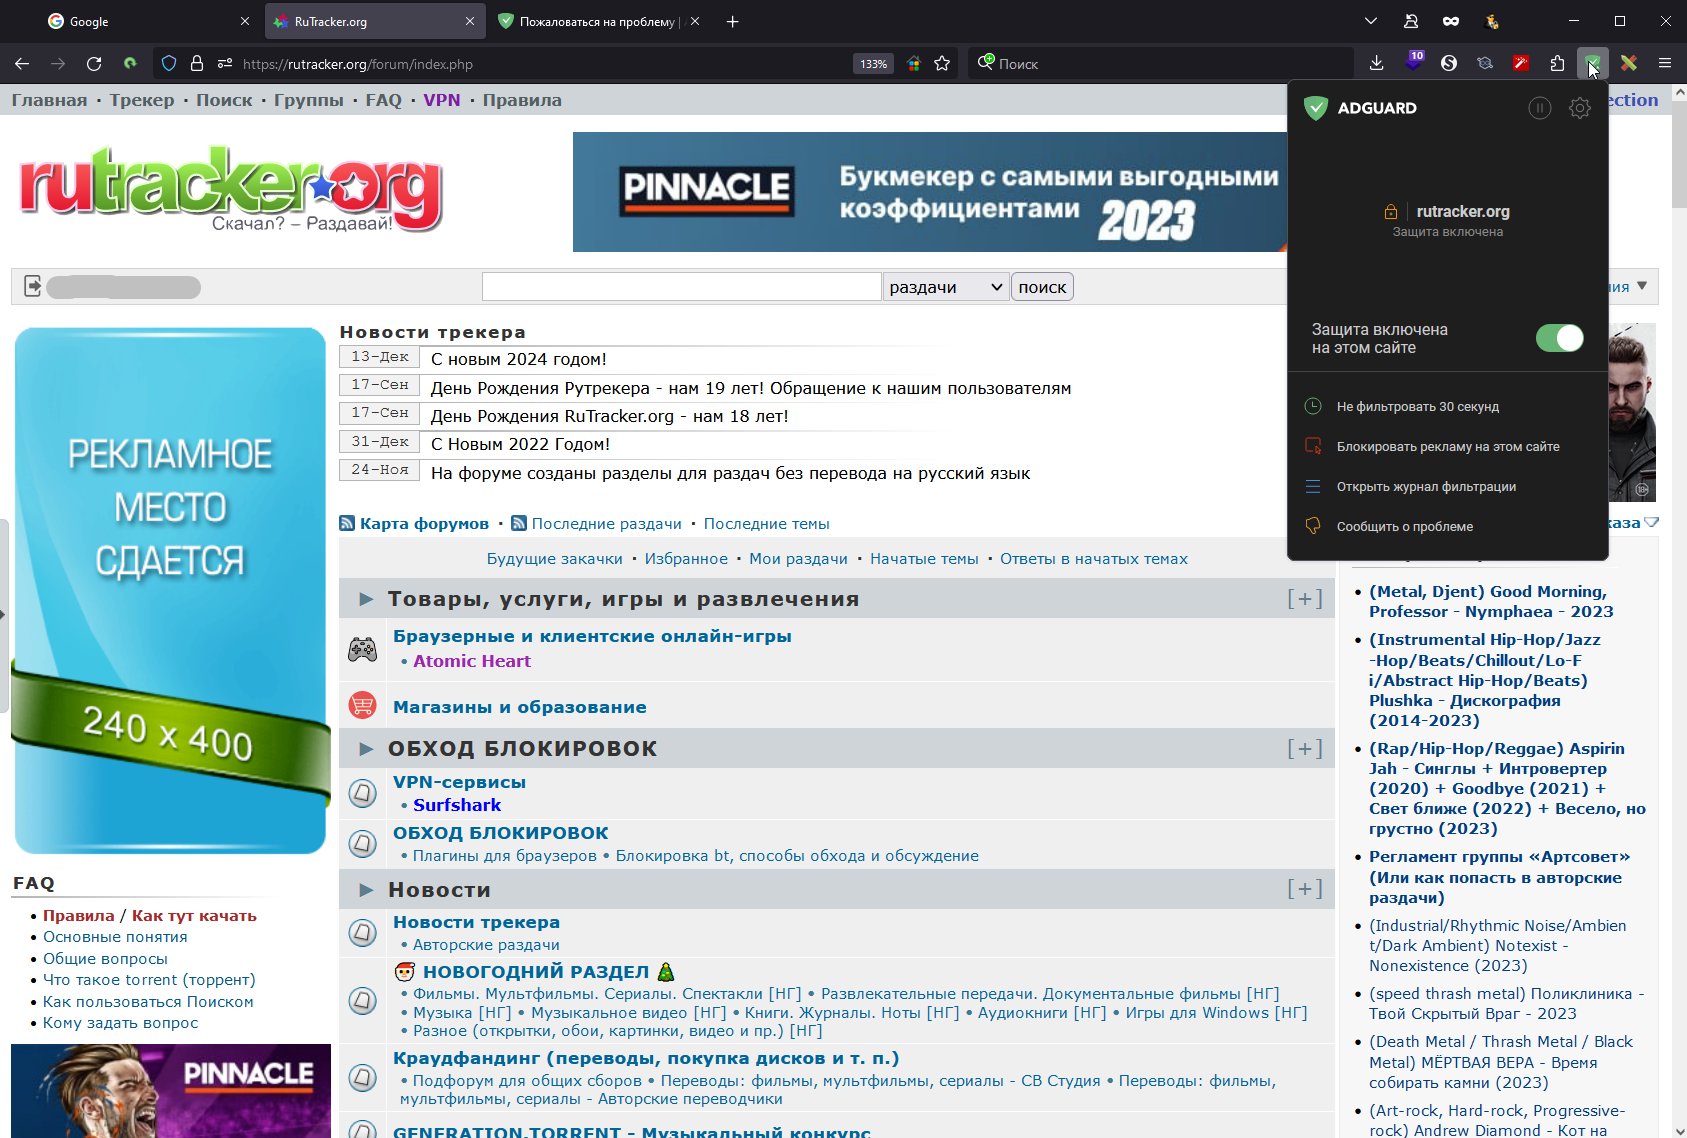Image resolution: width=1687 pixels, height=1138 pixels.
Task: Click the Firefox downloads arrow icon
Action: point(1376,63)
